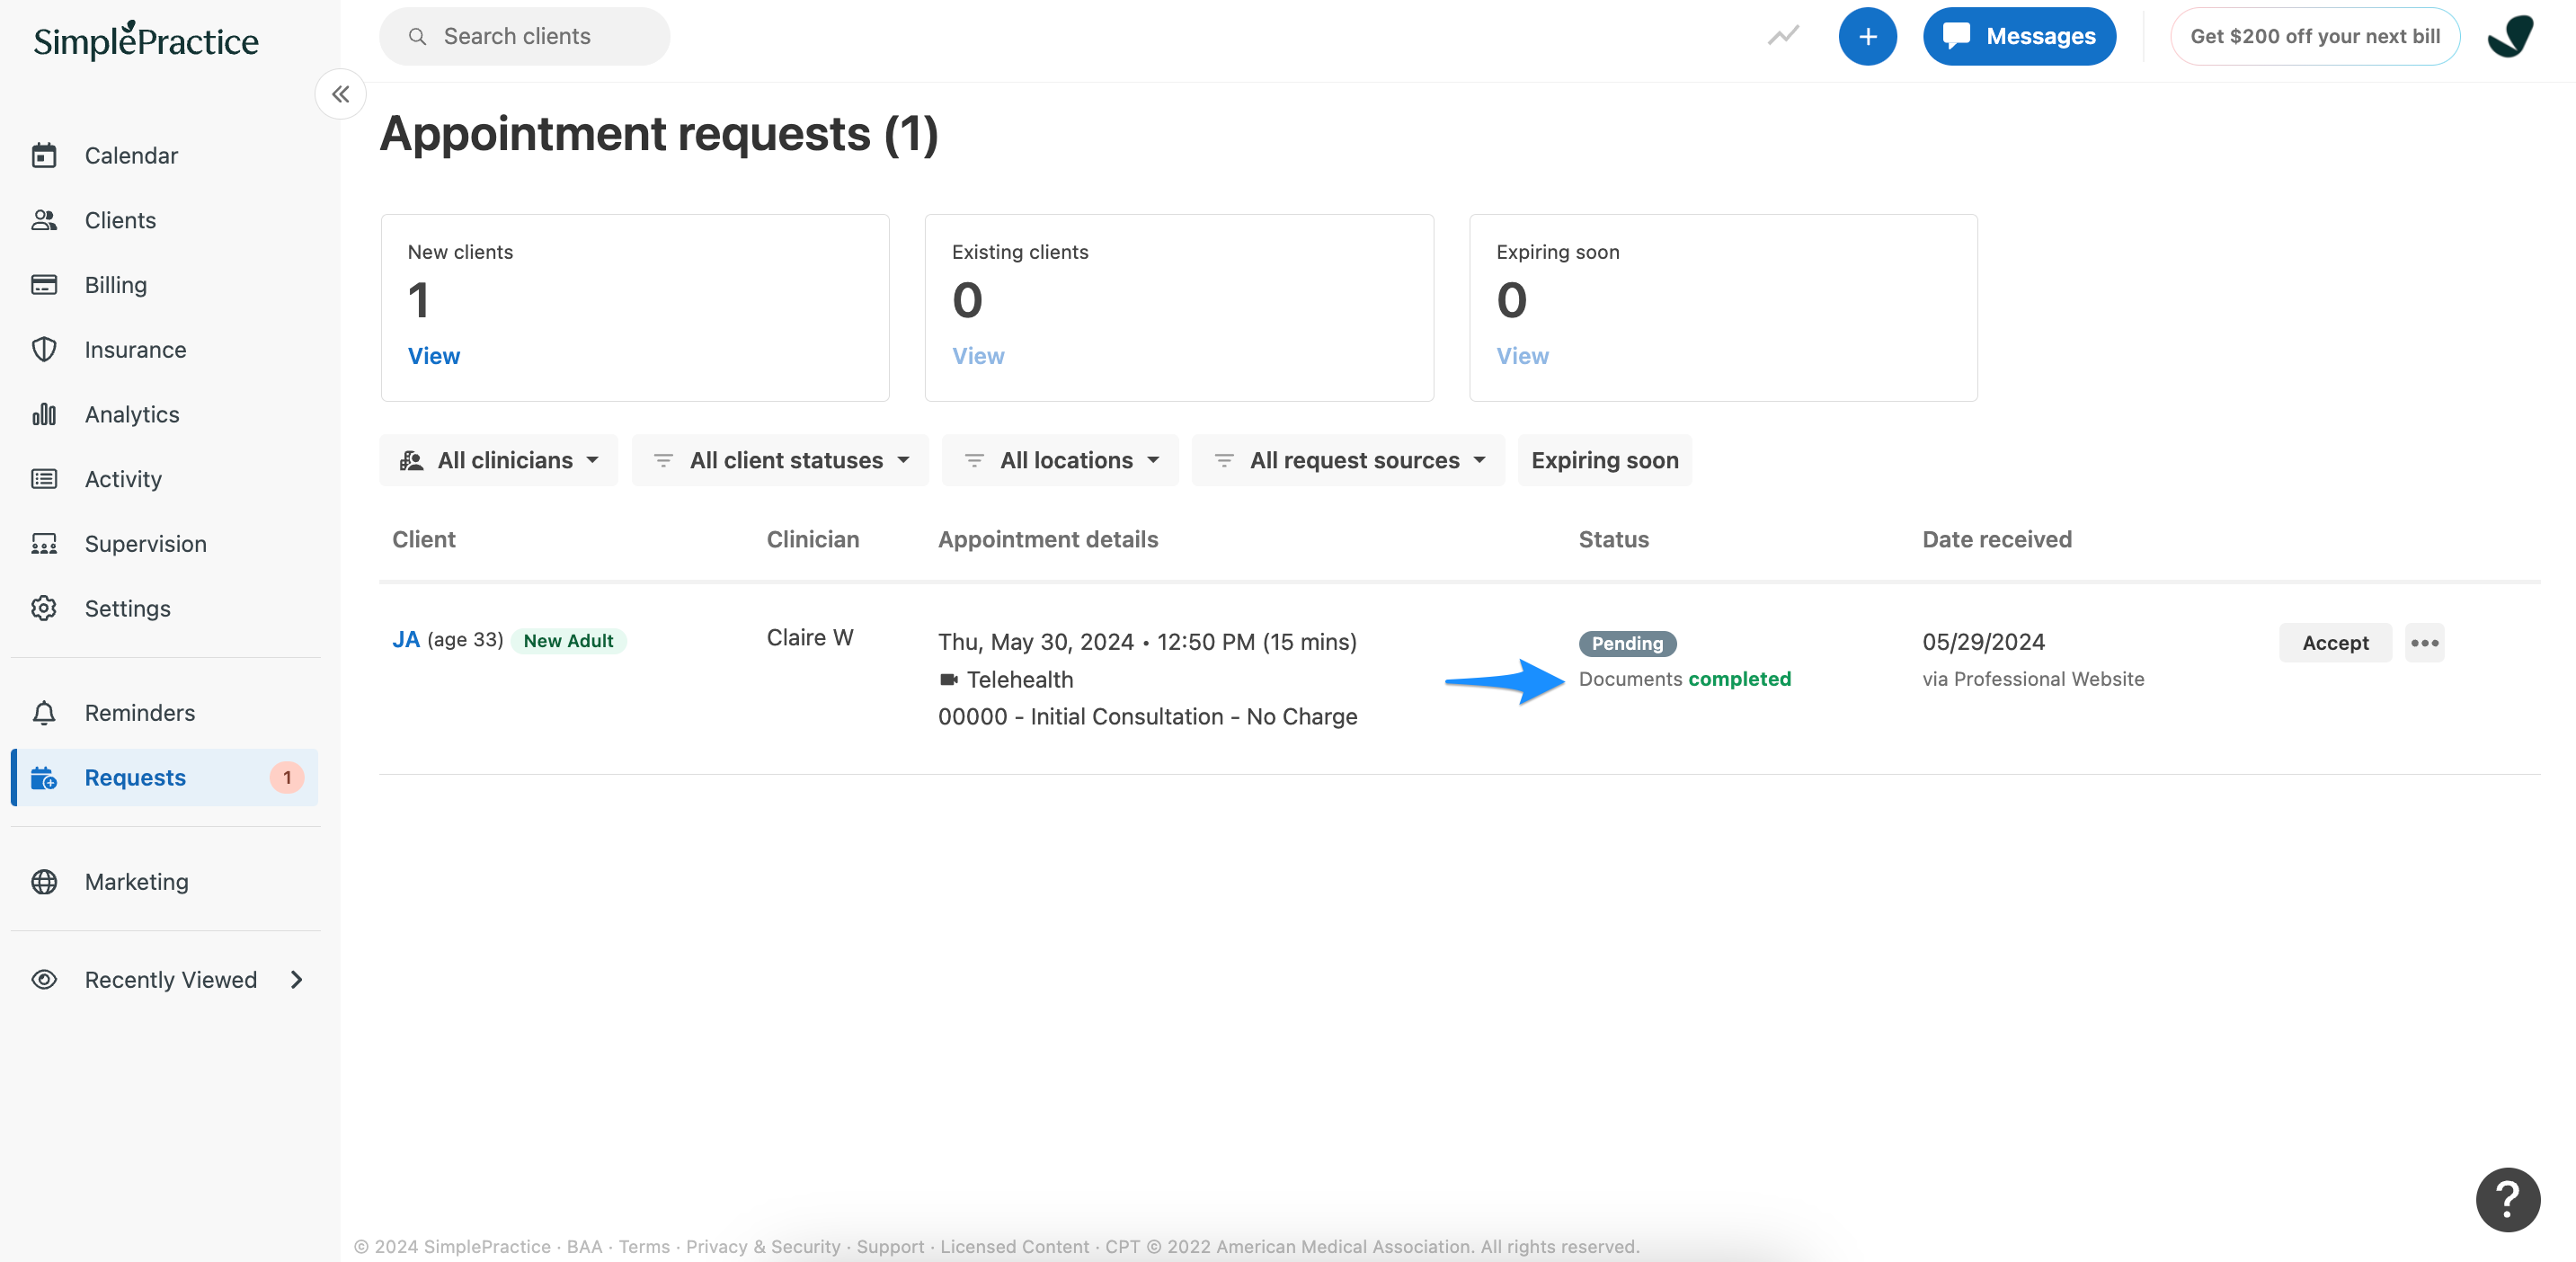Collapse the sidebar with double-chevron button
The width and height of the screenshot is (2576, 1262).
[340, 94]
